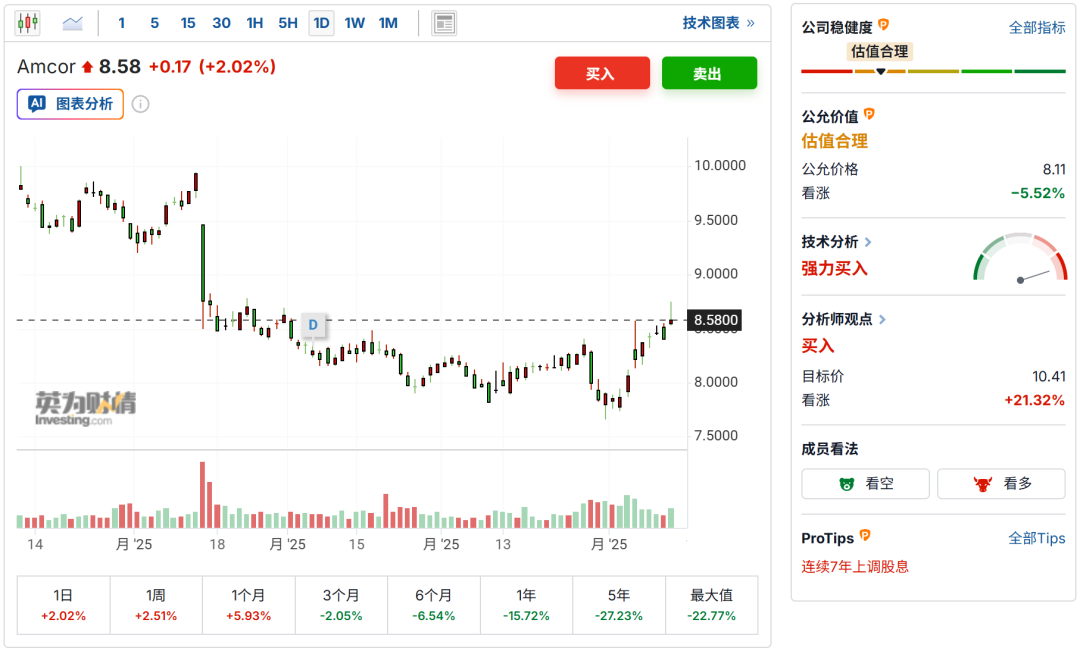
Task: Click the green 卖出 sell button
Action: (x=709, y=73)
